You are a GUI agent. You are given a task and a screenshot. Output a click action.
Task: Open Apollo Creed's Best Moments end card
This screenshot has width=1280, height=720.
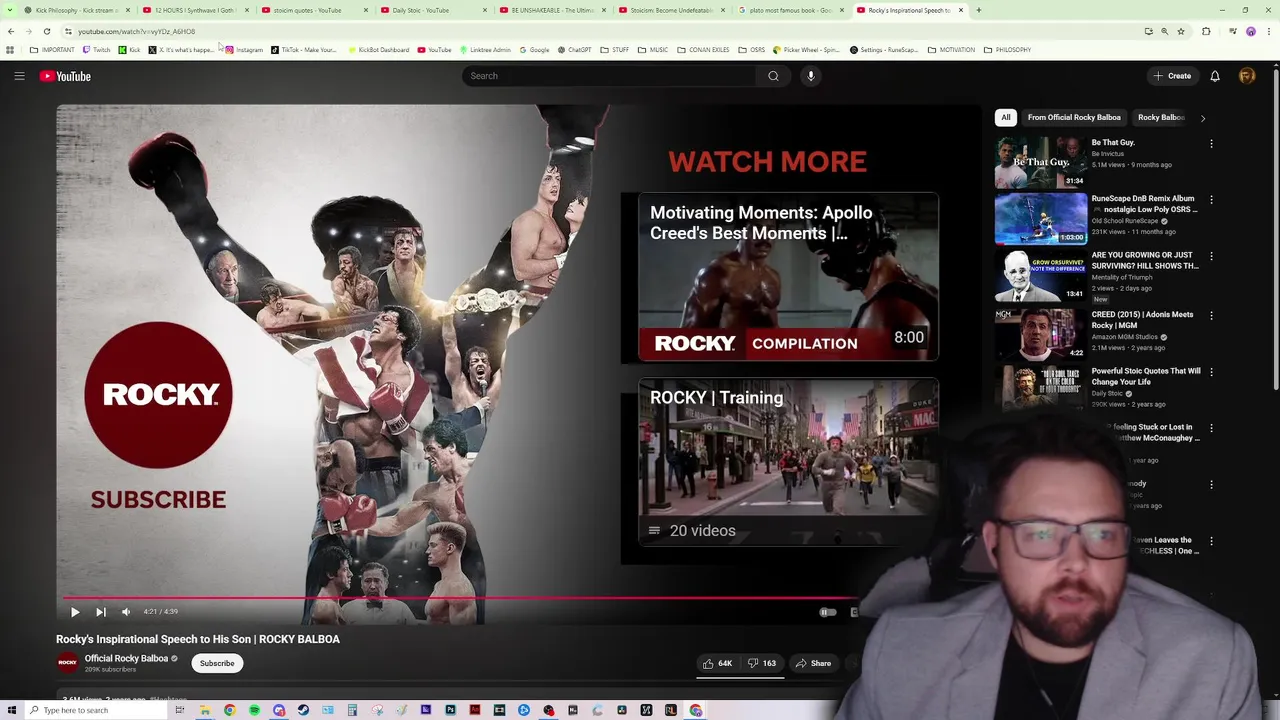click(788, 277)
